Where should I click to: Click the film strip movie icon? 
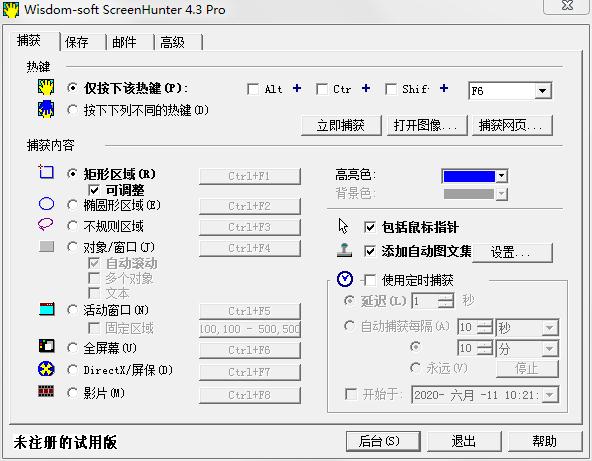coord(46,391)
